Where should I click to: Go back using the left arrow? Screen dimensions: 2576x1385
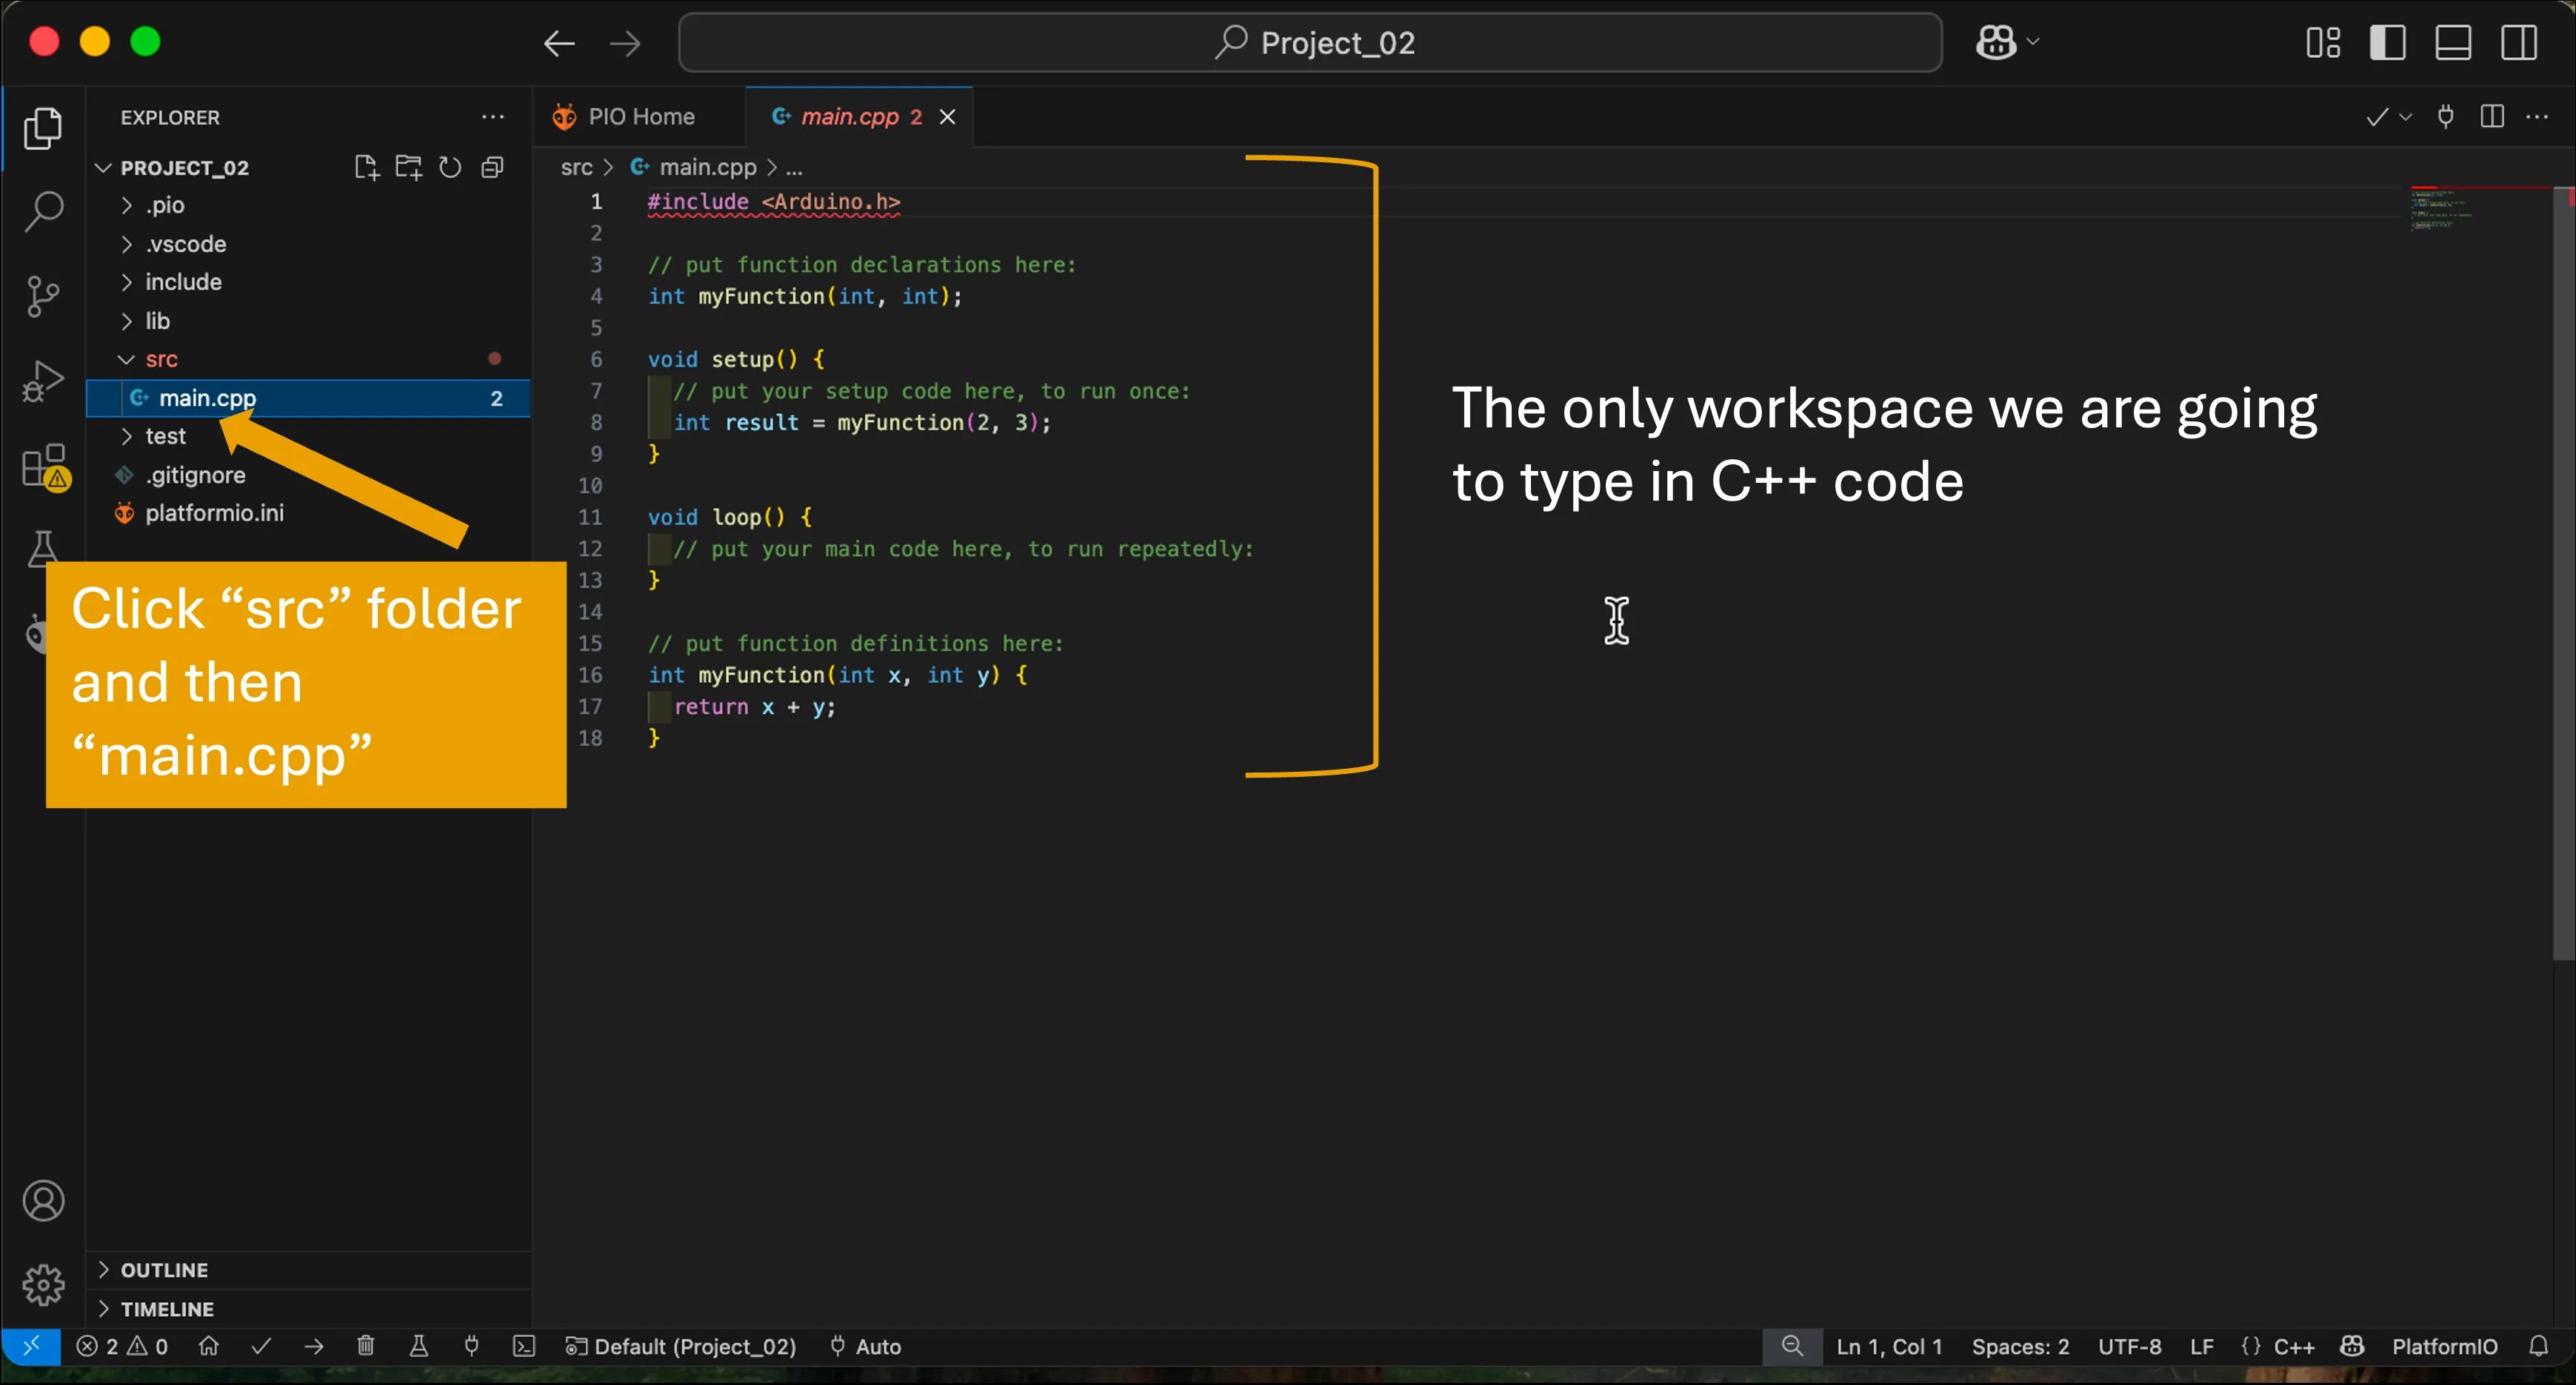point(559,43)
